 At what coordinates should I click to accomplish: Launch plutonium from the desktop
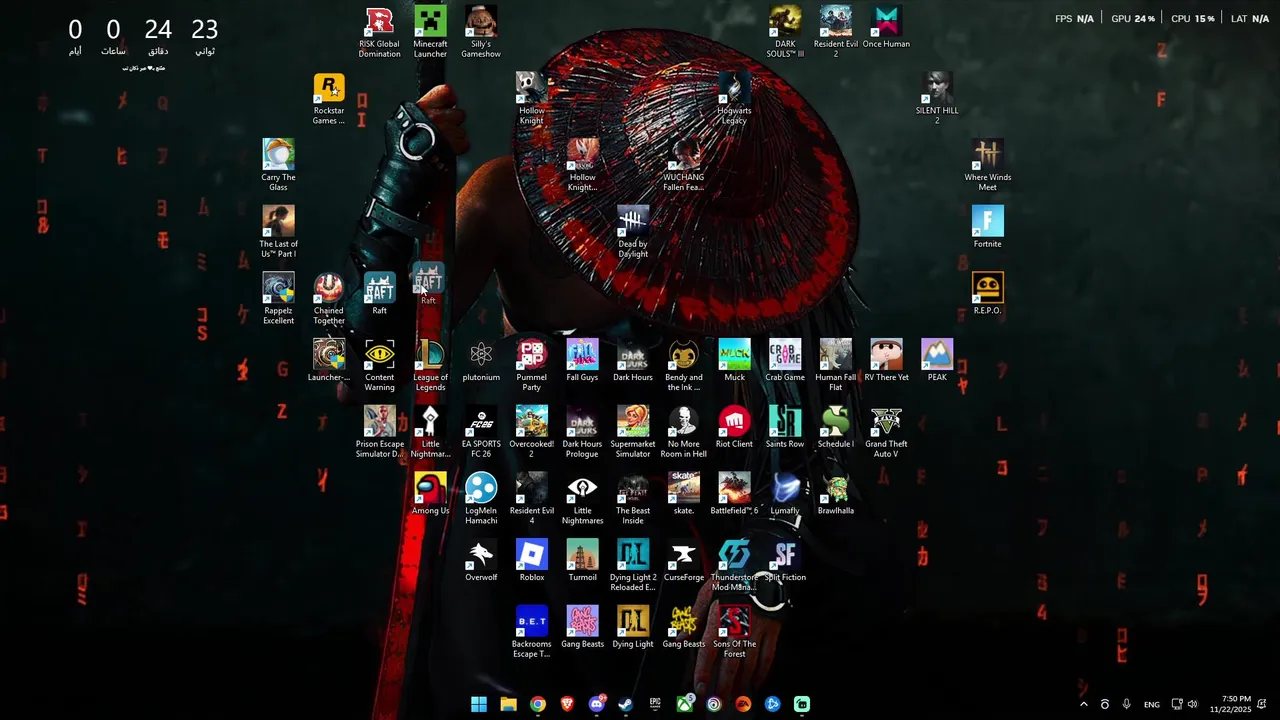(x=481, y=361)
